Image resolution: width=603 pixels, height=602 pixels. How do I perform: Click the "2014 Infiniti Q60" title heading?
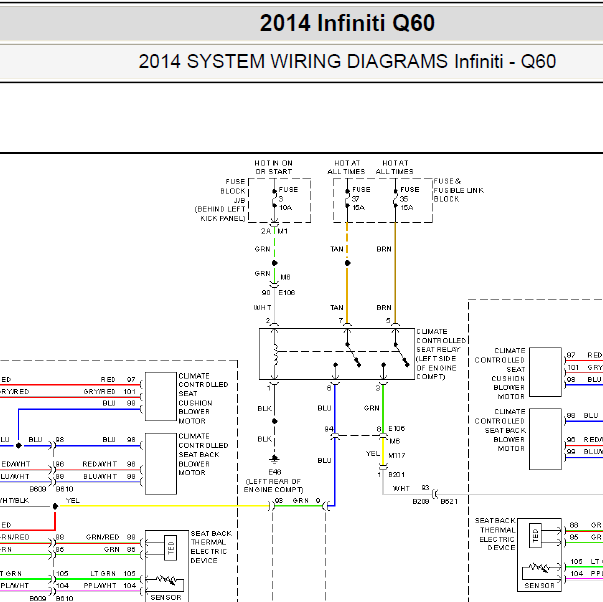click(x=347, y=23)
